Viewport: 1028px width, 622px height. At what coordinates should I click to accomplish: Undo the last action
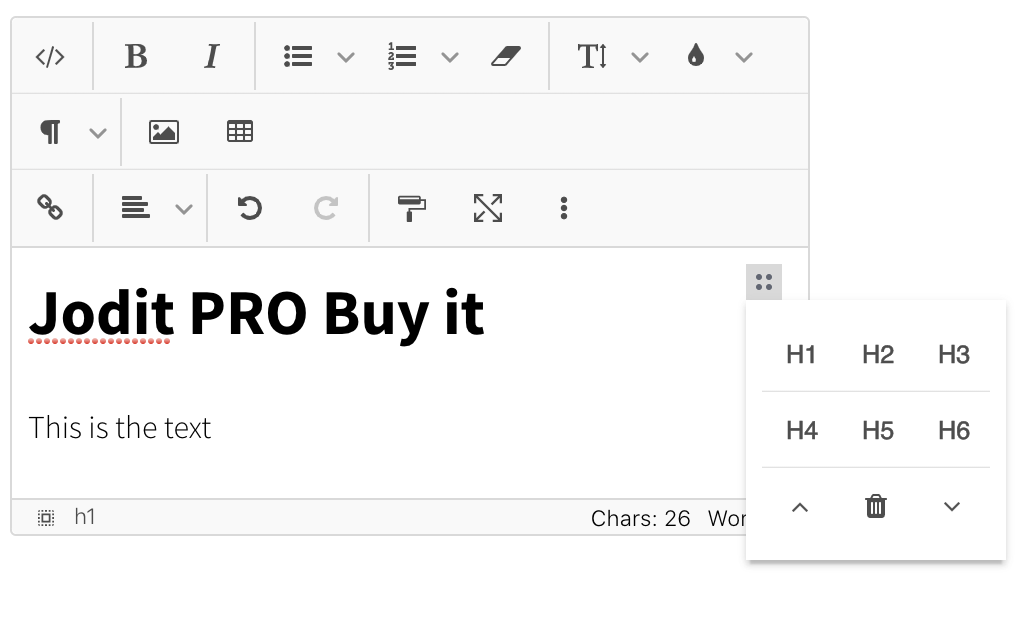249,208
